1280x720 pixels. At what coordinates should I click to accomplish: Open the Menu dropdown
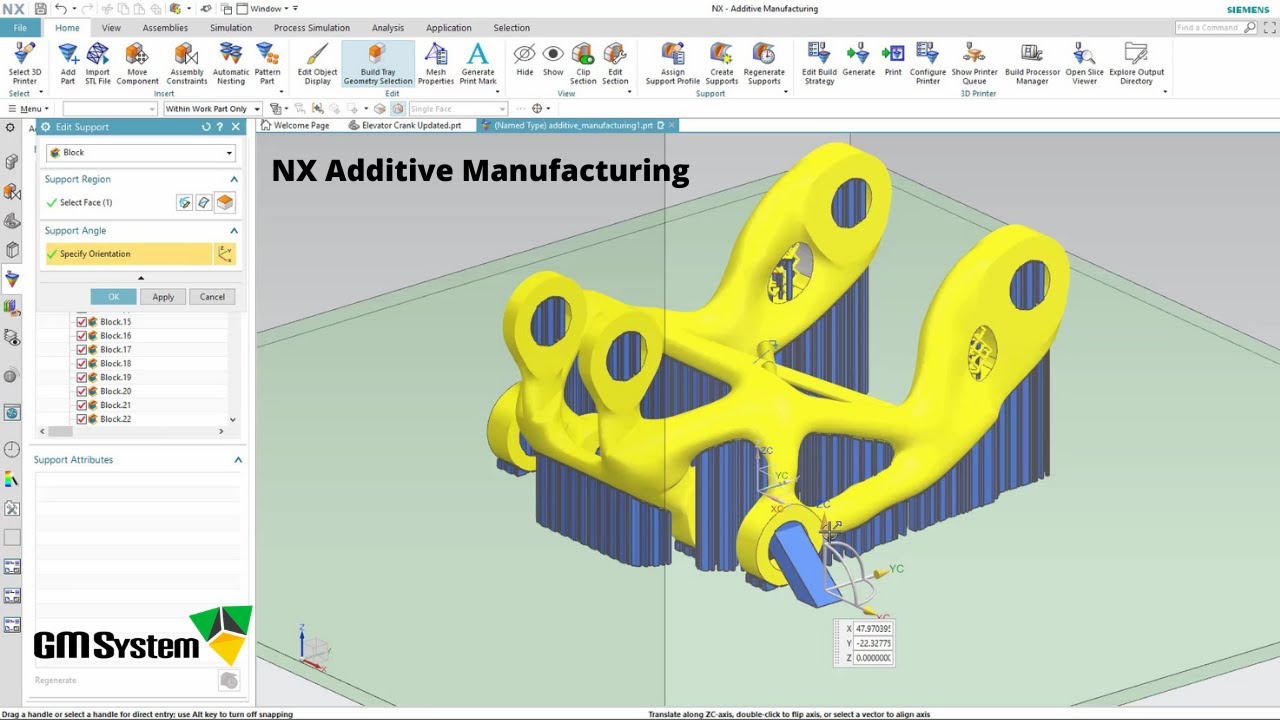pos(28,109)
